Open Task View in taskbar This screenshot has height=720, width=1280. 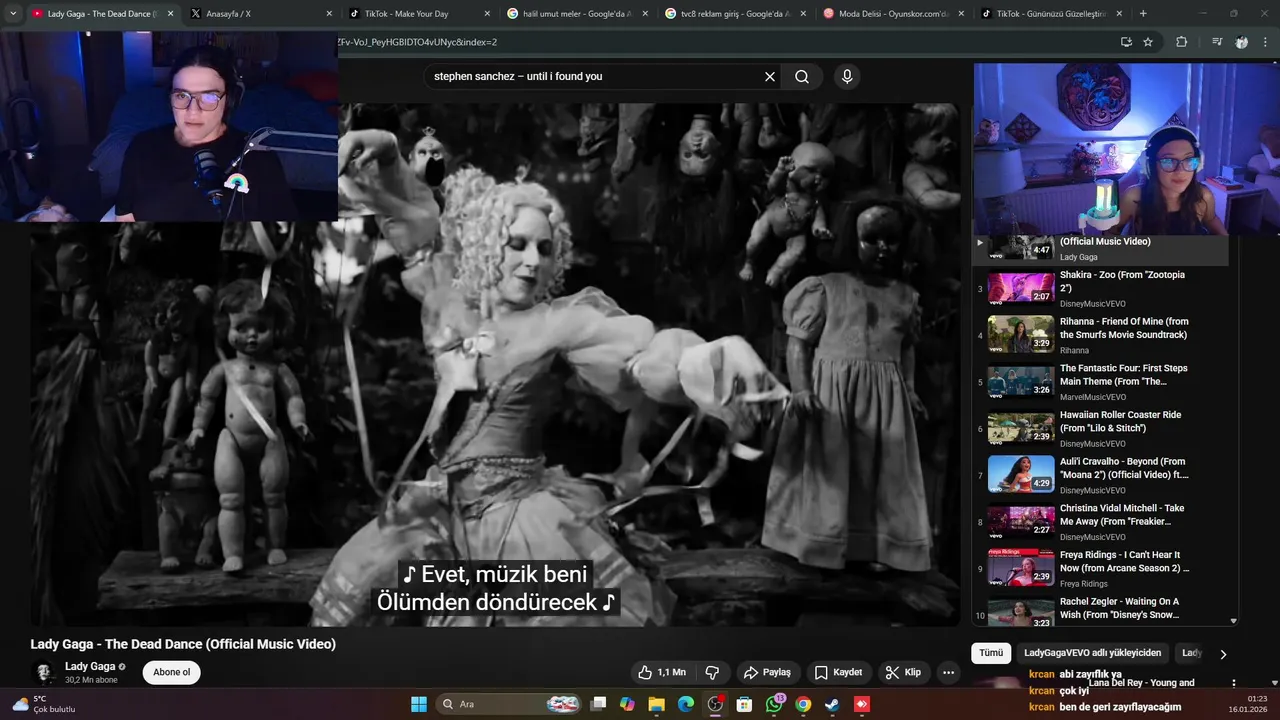(x=598, y=704)
